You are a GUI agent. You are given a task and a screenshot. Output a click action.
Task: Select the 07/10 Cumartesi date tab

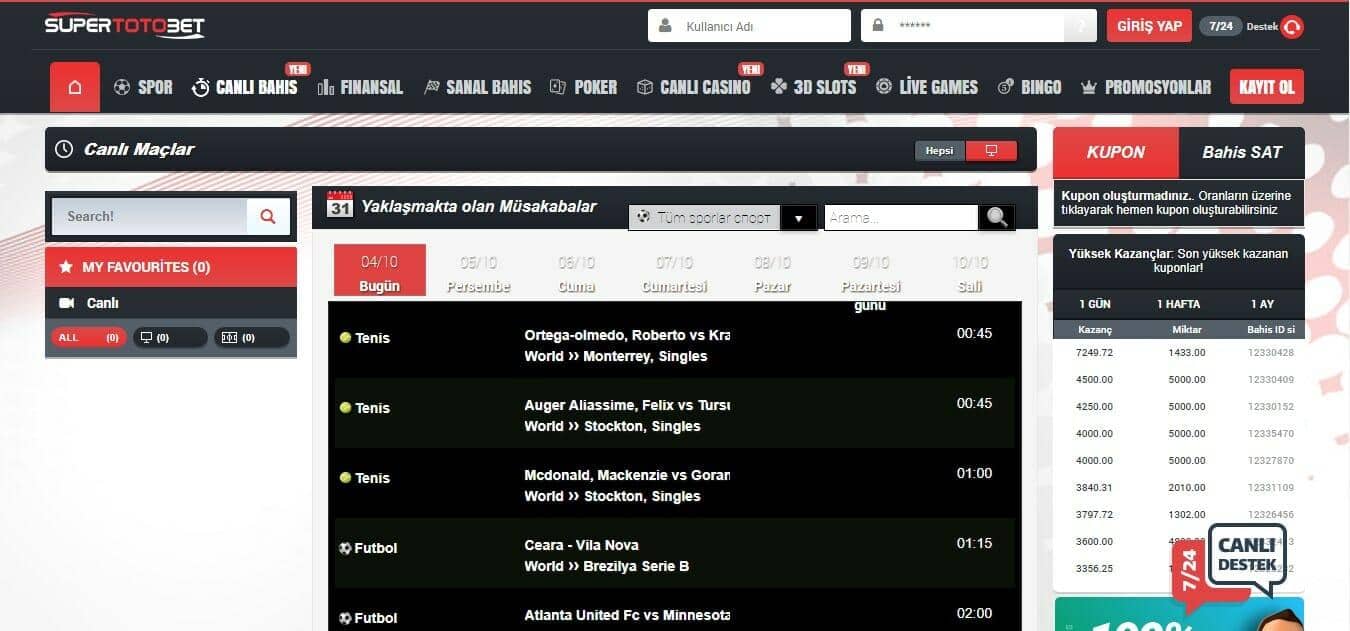click(x=674, y=274)
